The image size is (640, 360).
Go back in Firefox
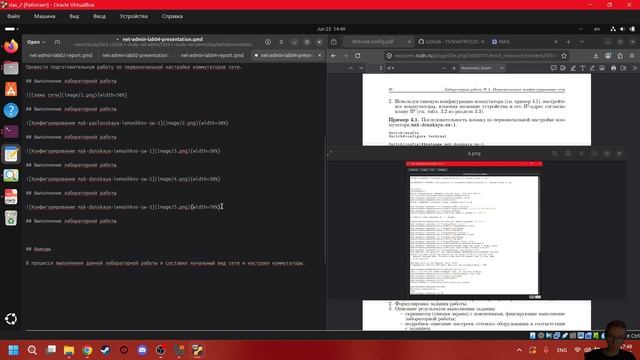click(333, 56)
